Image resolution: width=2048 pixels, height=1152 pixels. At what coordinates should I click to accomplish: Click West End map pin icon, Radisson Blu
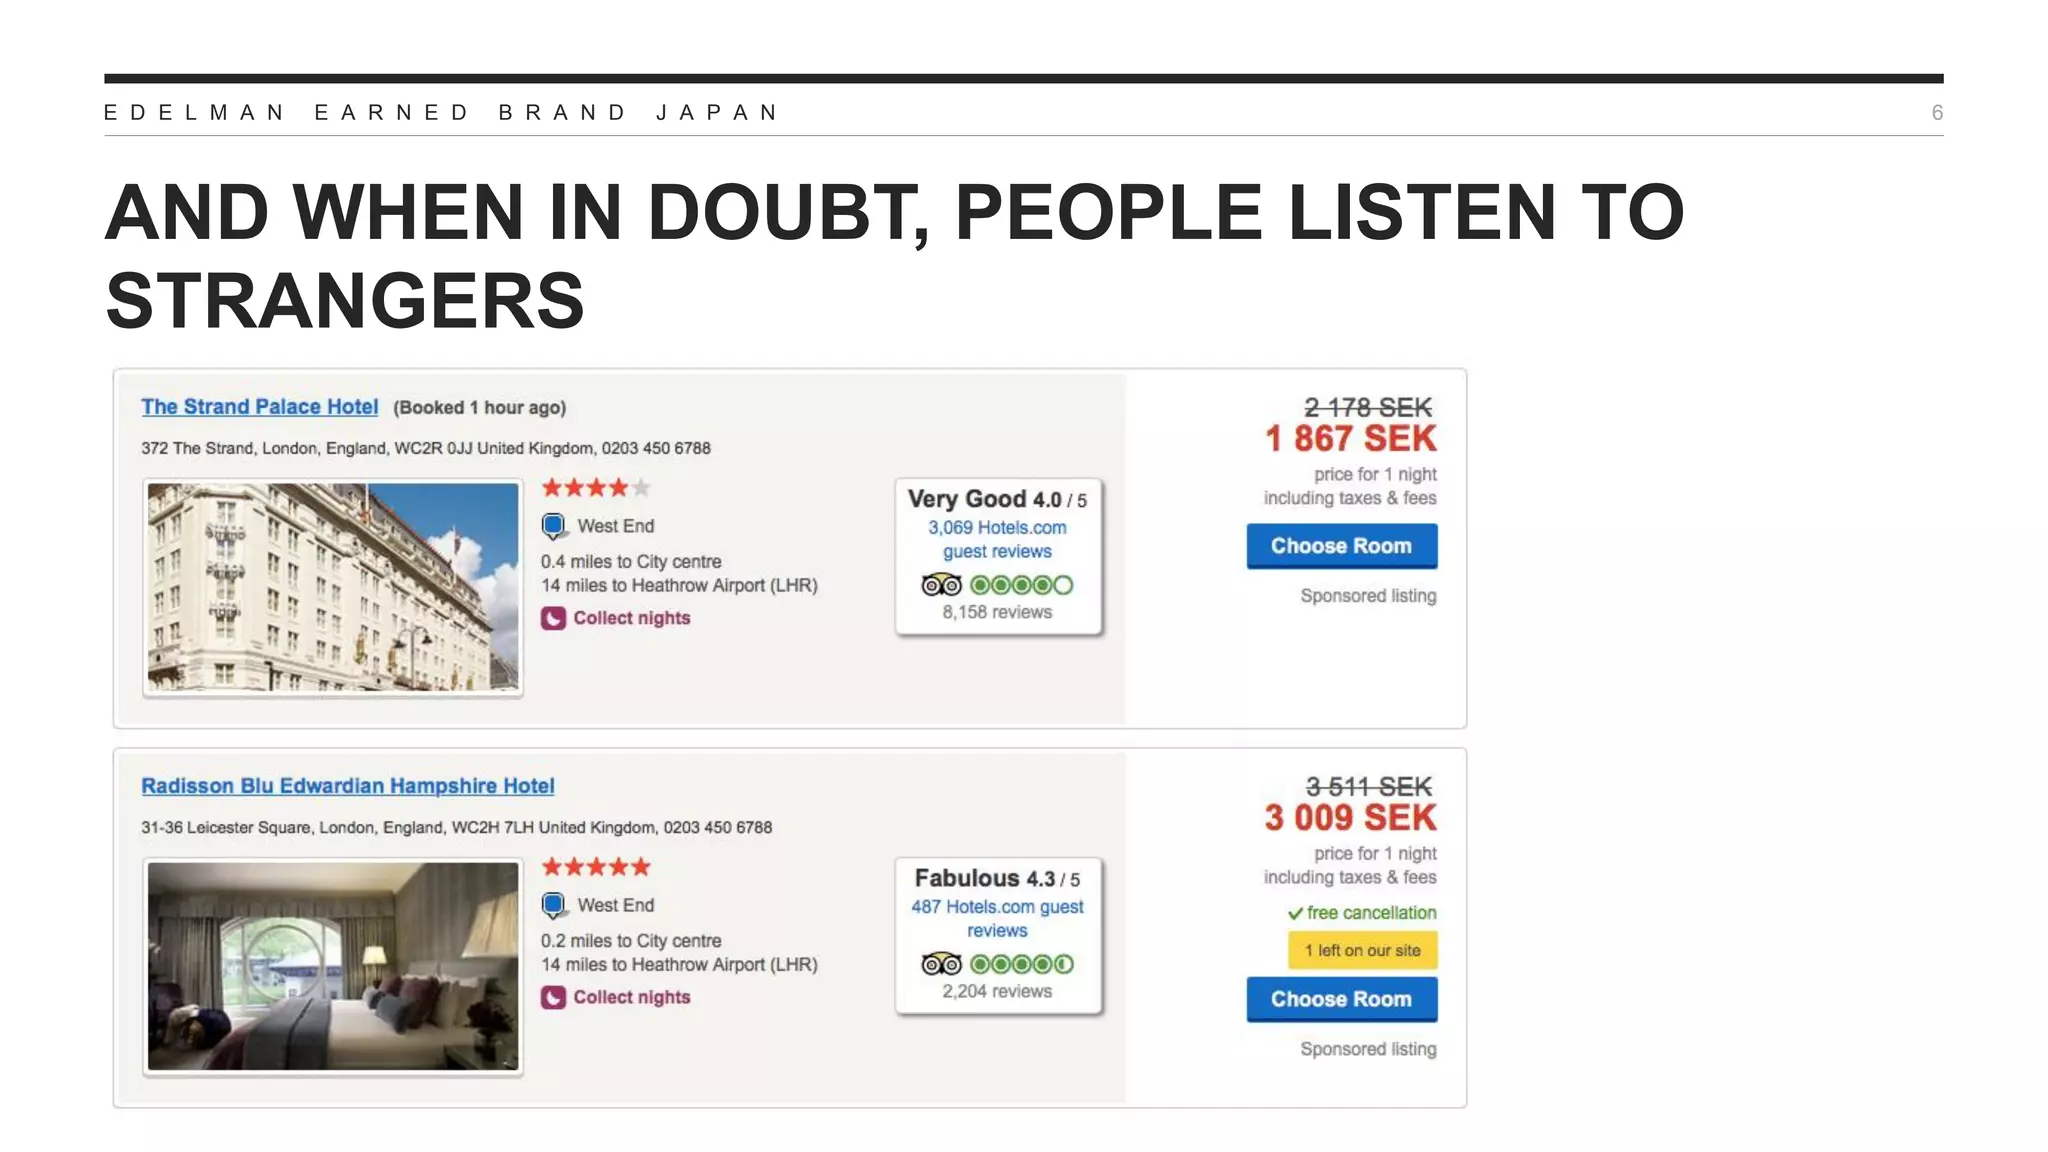(553, 905)
